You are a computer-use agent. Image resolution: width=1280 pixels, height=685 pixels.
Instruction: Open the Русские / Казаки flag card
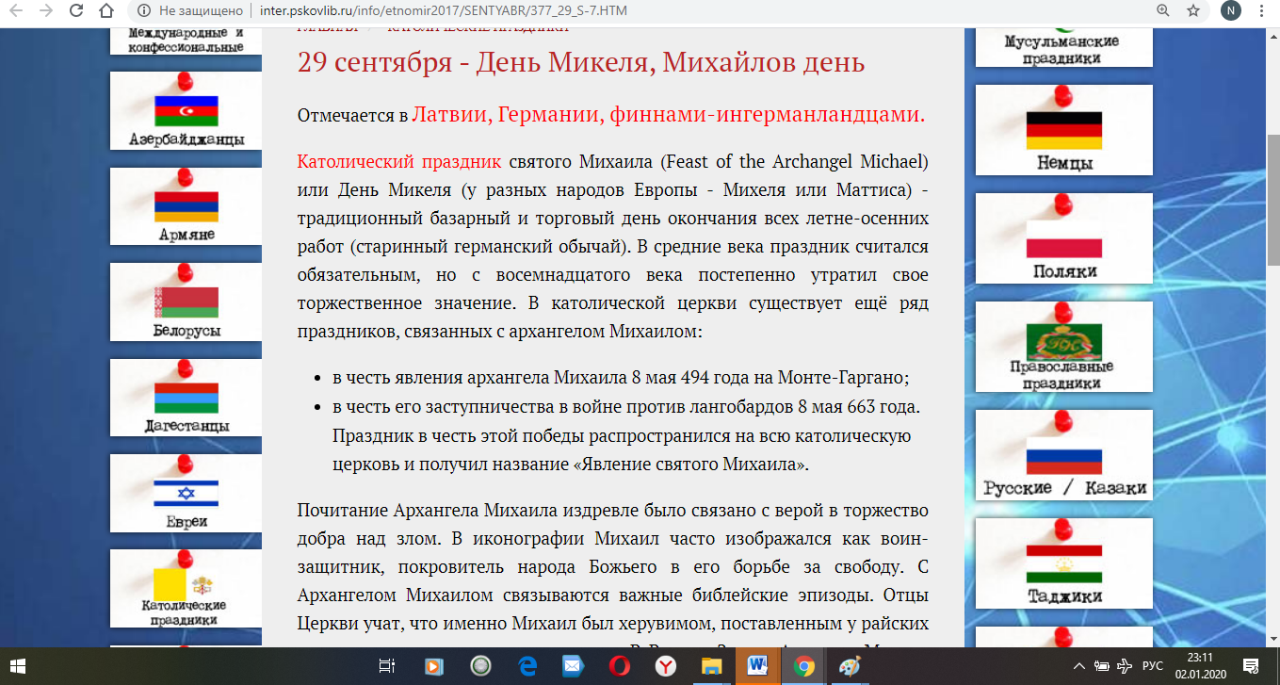pos(1064,455)
